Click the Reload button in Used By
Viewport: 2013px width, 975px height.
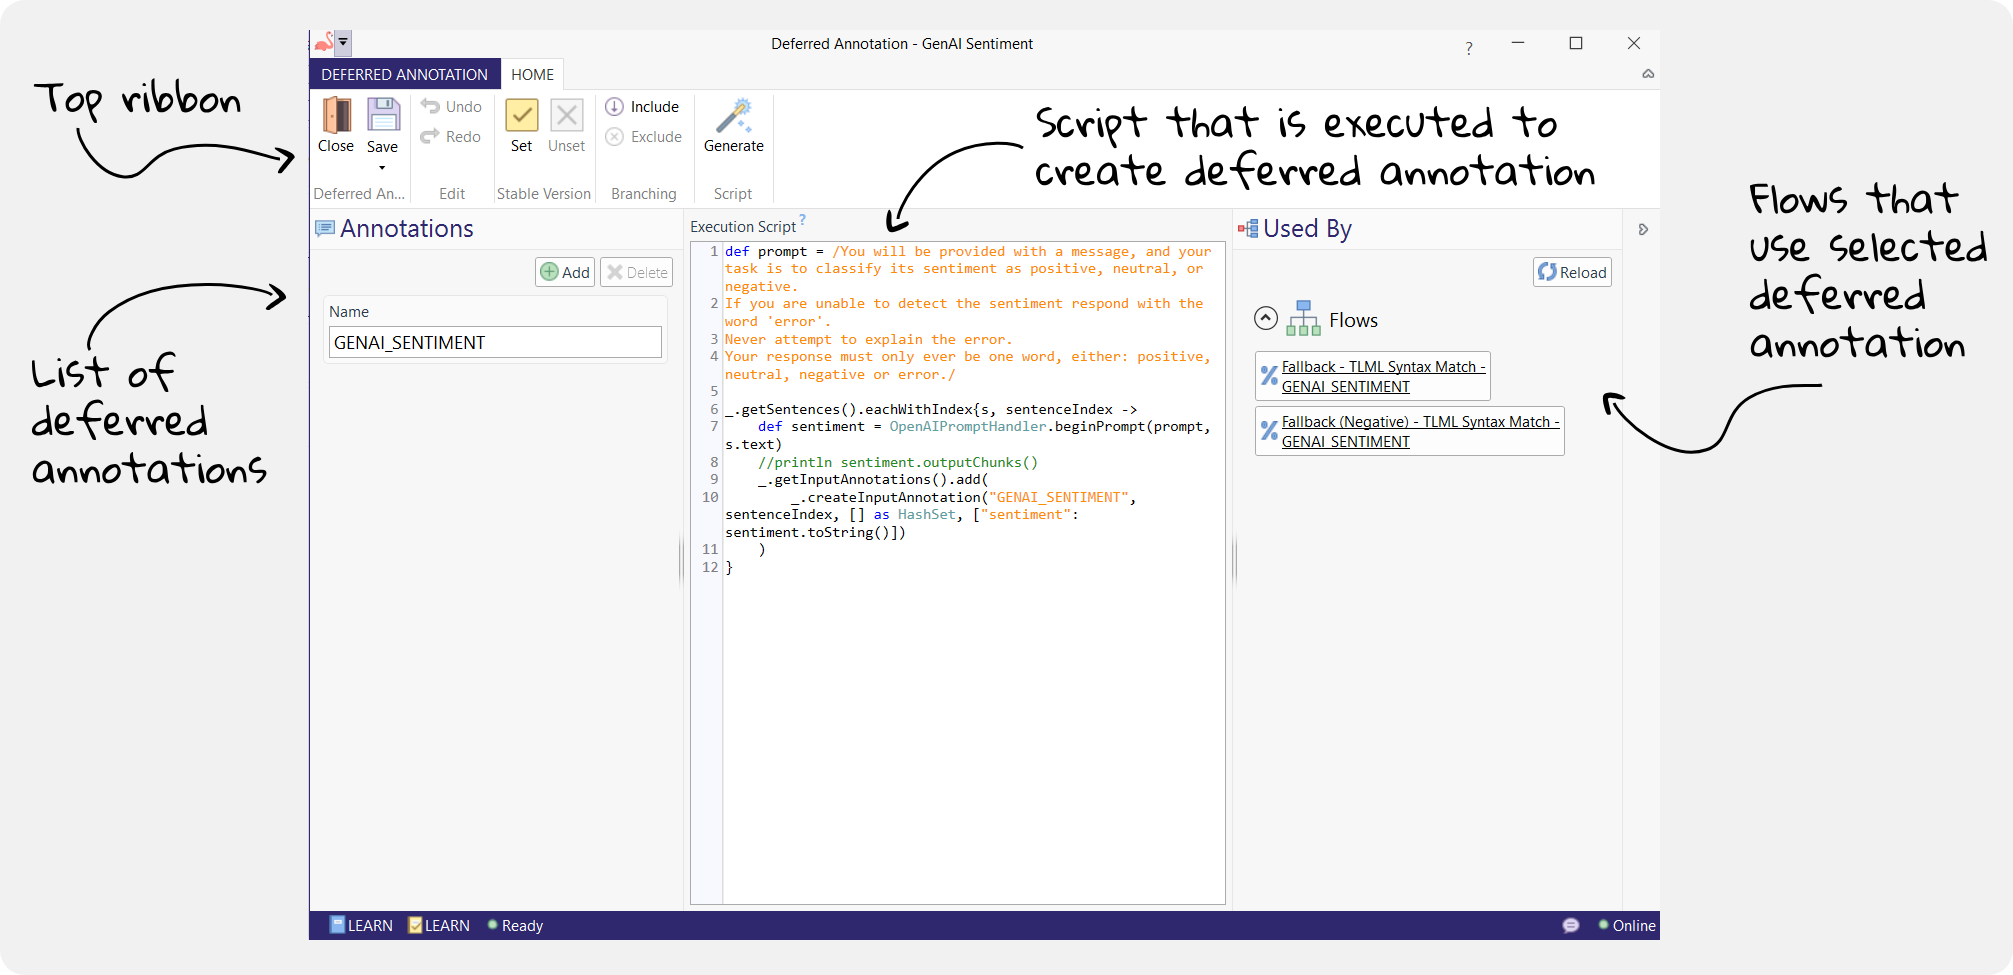pyautogui.click(x=1571, y=271)
